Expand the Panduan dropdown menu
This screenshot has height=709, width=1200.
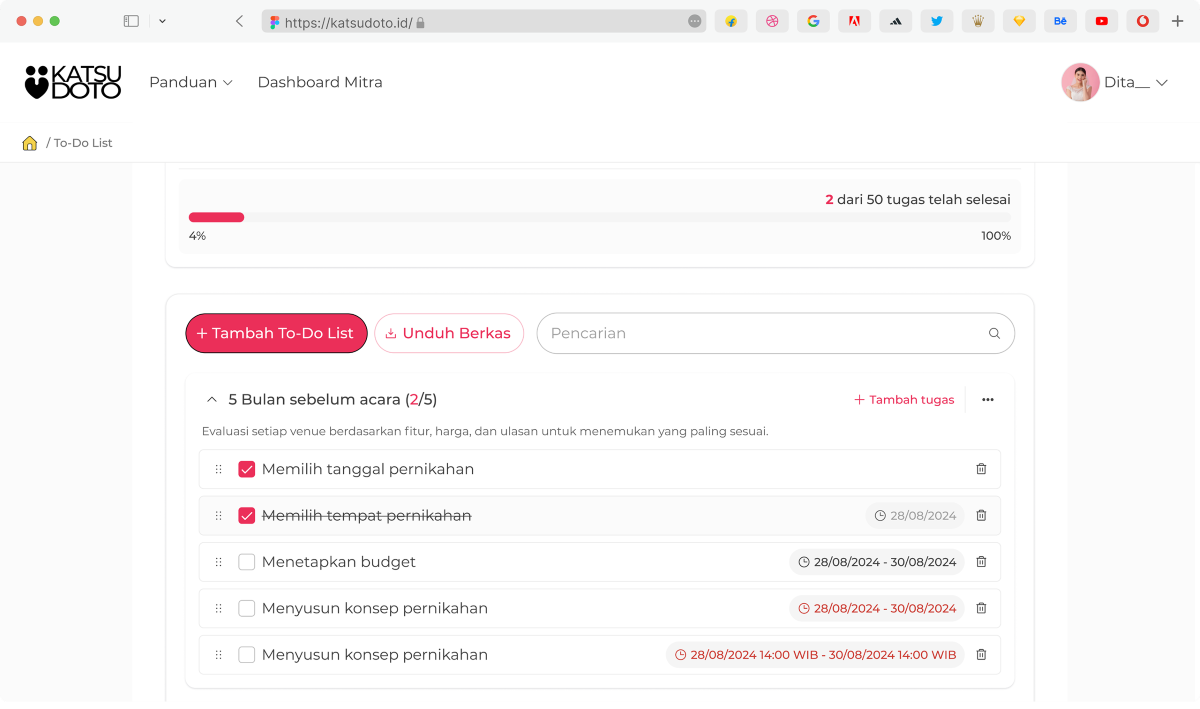pyautogui.click(x=190, y=82)
